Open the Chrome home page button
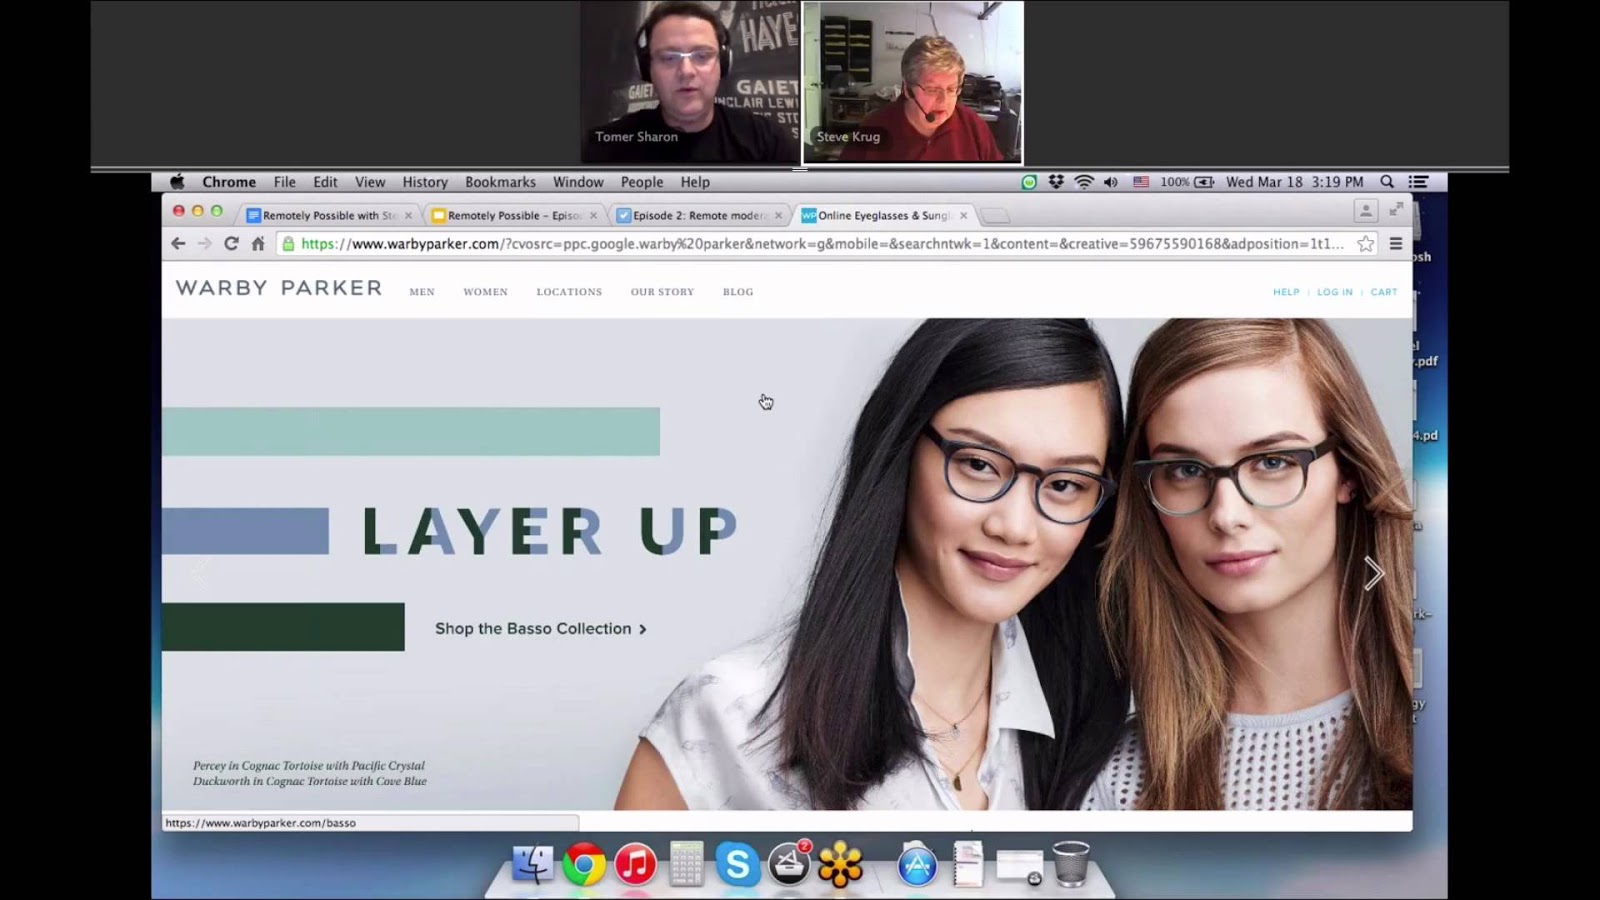Viewport: 1600px width, 900px height. tap(258, 244)
